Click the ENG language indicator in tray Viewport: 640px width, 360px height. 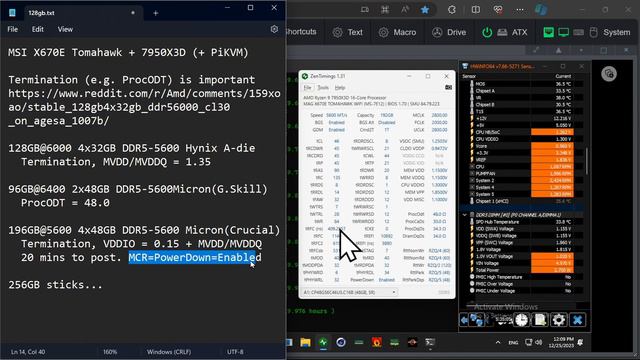[x=513, y=342]
